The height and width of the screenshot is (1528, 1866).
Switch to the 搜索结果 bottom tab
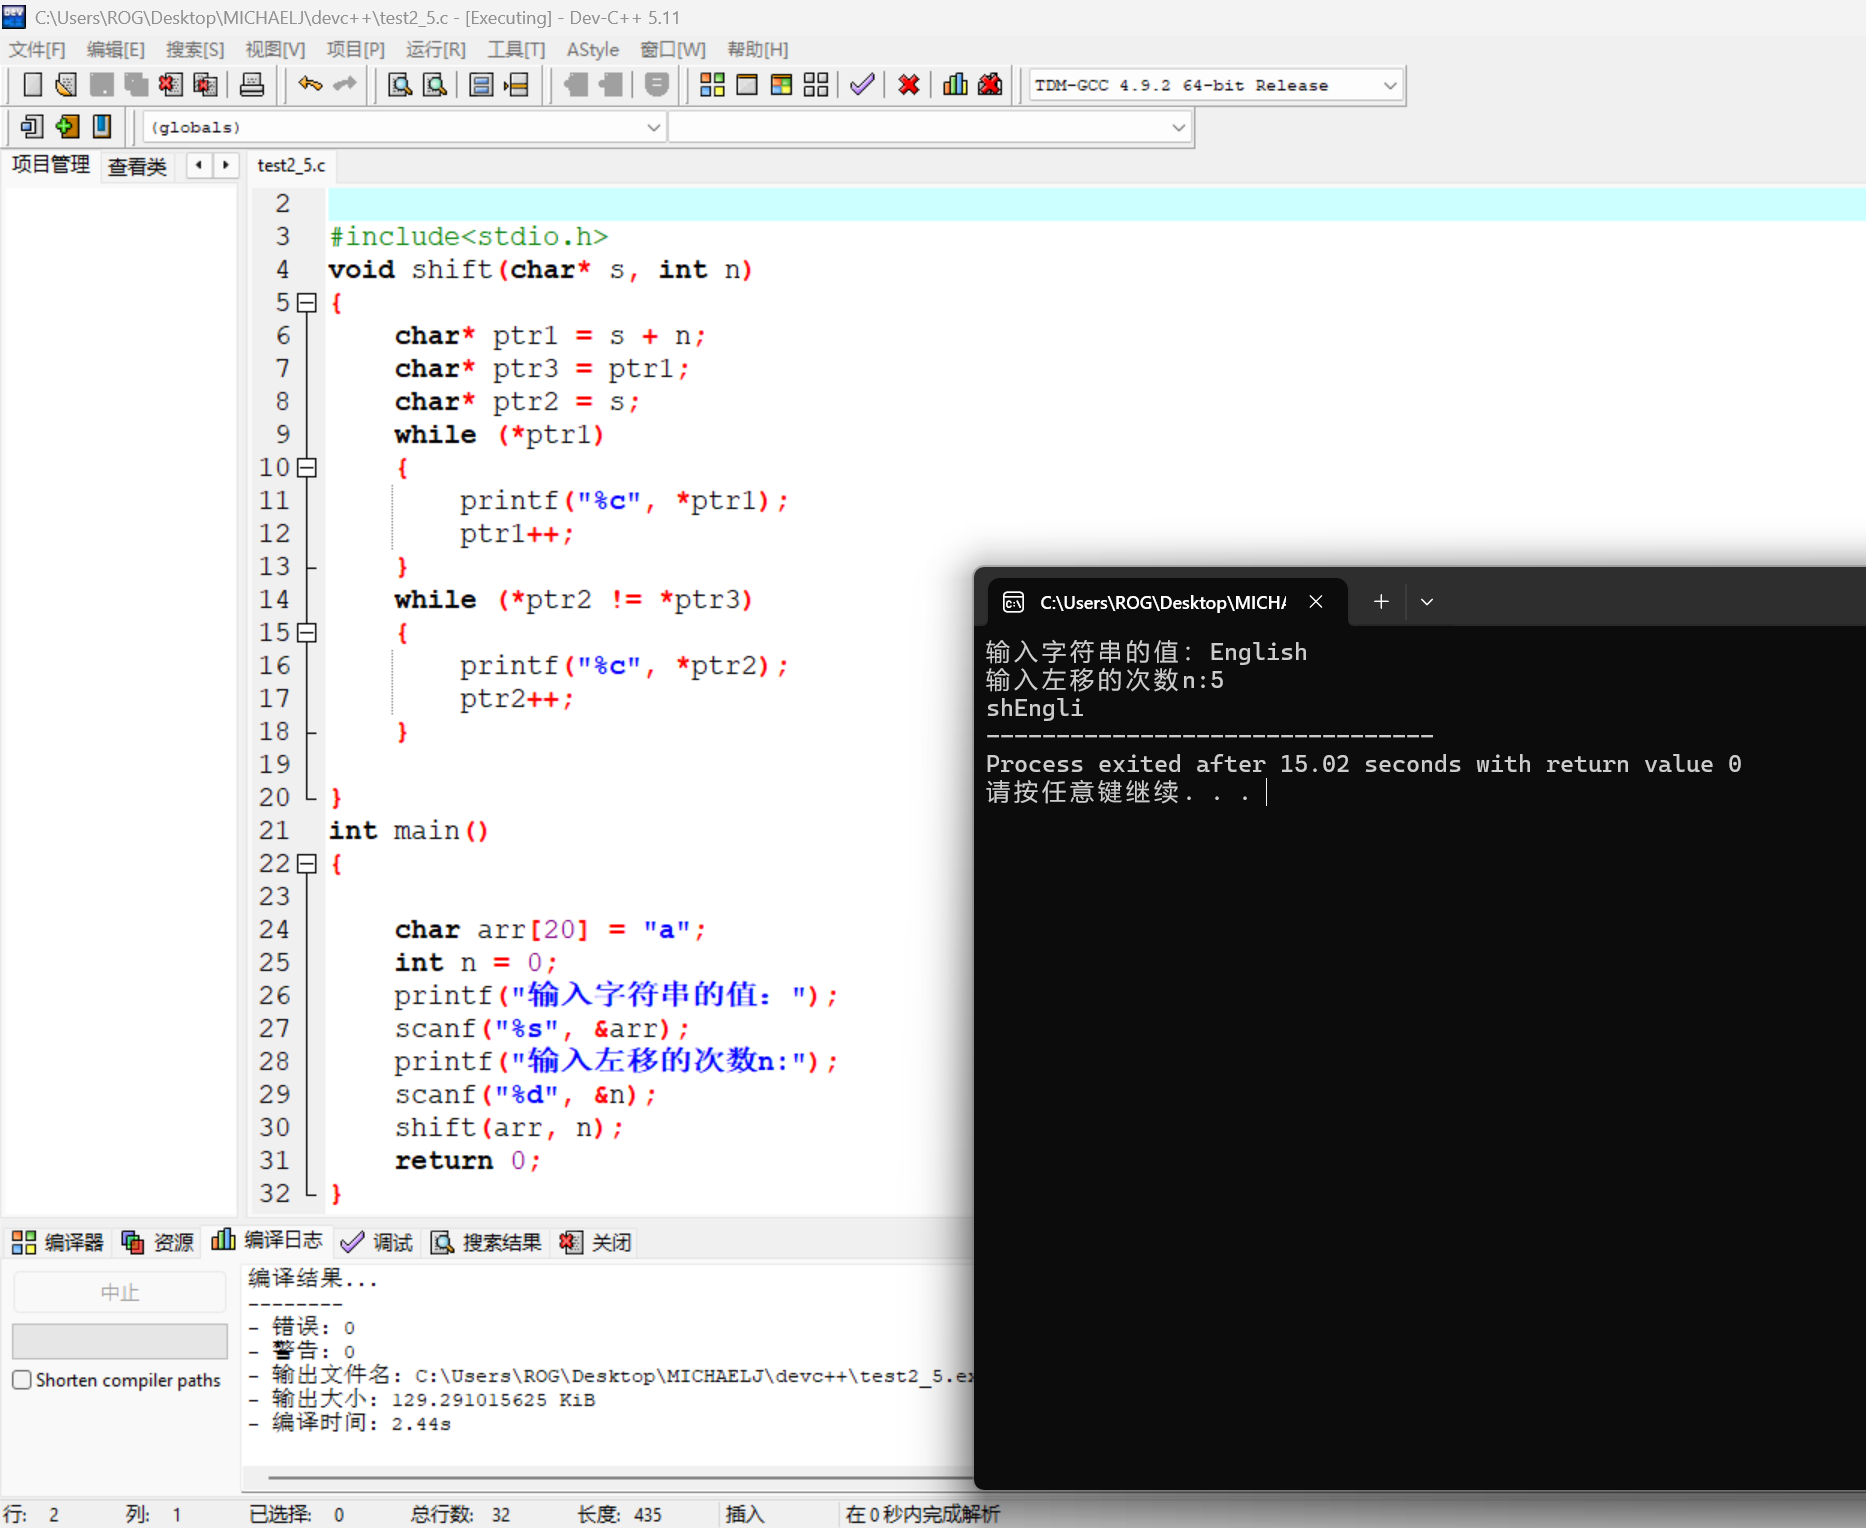coord(486,1242)
